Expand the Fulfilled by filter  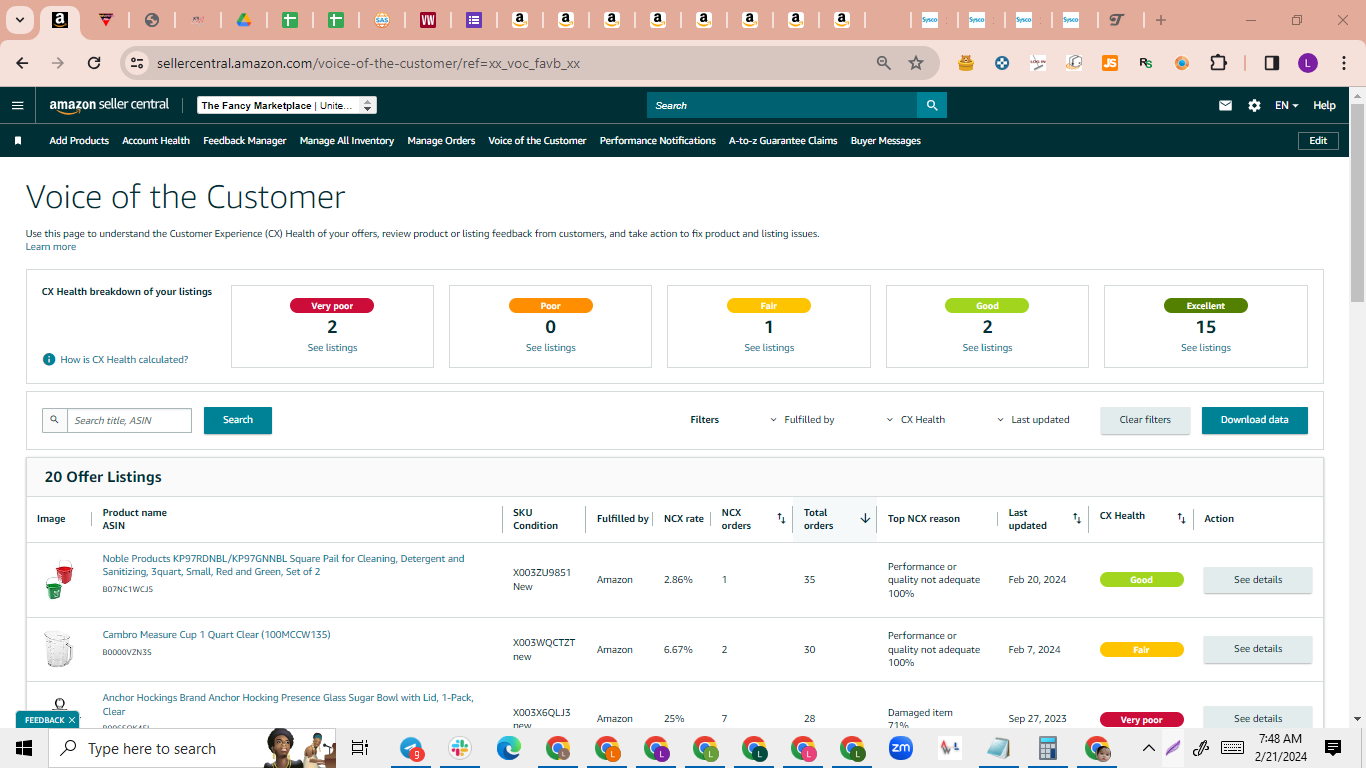point(802,420)
